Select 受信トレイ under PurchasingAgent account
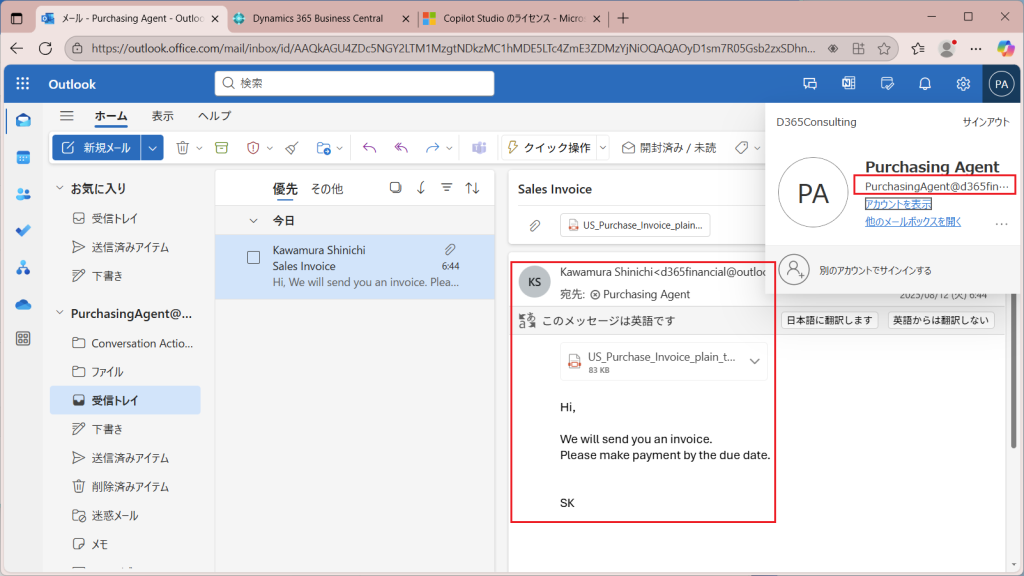The width and height of the screenshot is (1024, 576). [125, 400]
